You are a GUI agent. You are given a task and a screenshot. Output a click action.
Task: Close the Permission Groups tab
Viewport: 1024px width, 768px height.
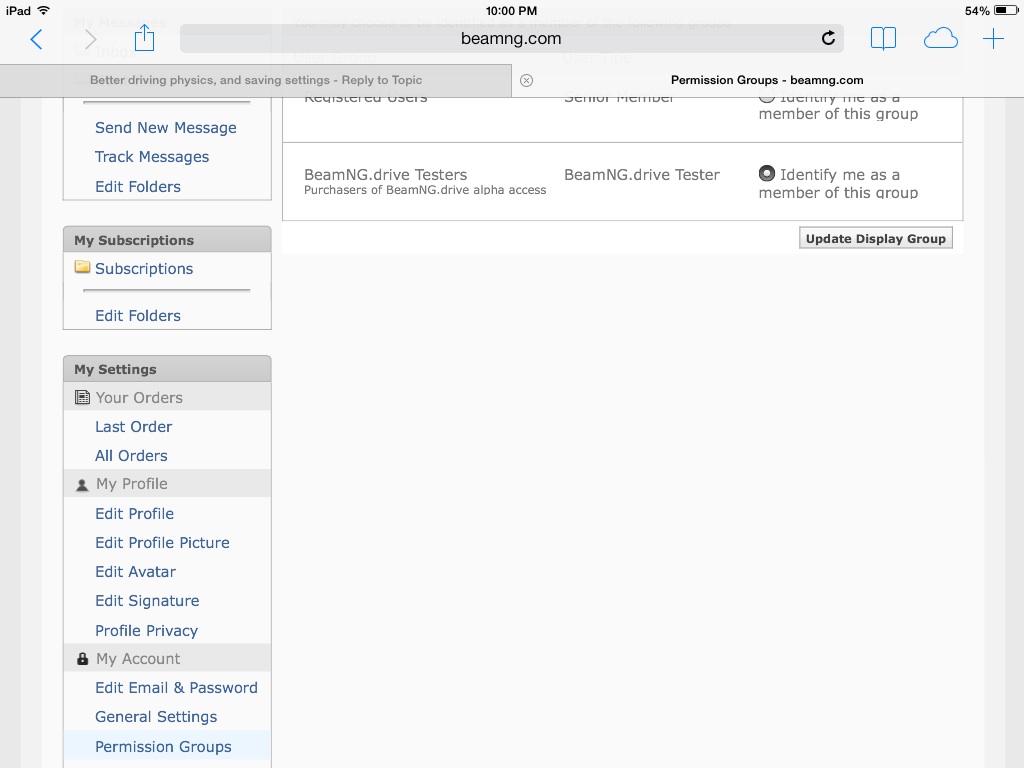(526, 80)
